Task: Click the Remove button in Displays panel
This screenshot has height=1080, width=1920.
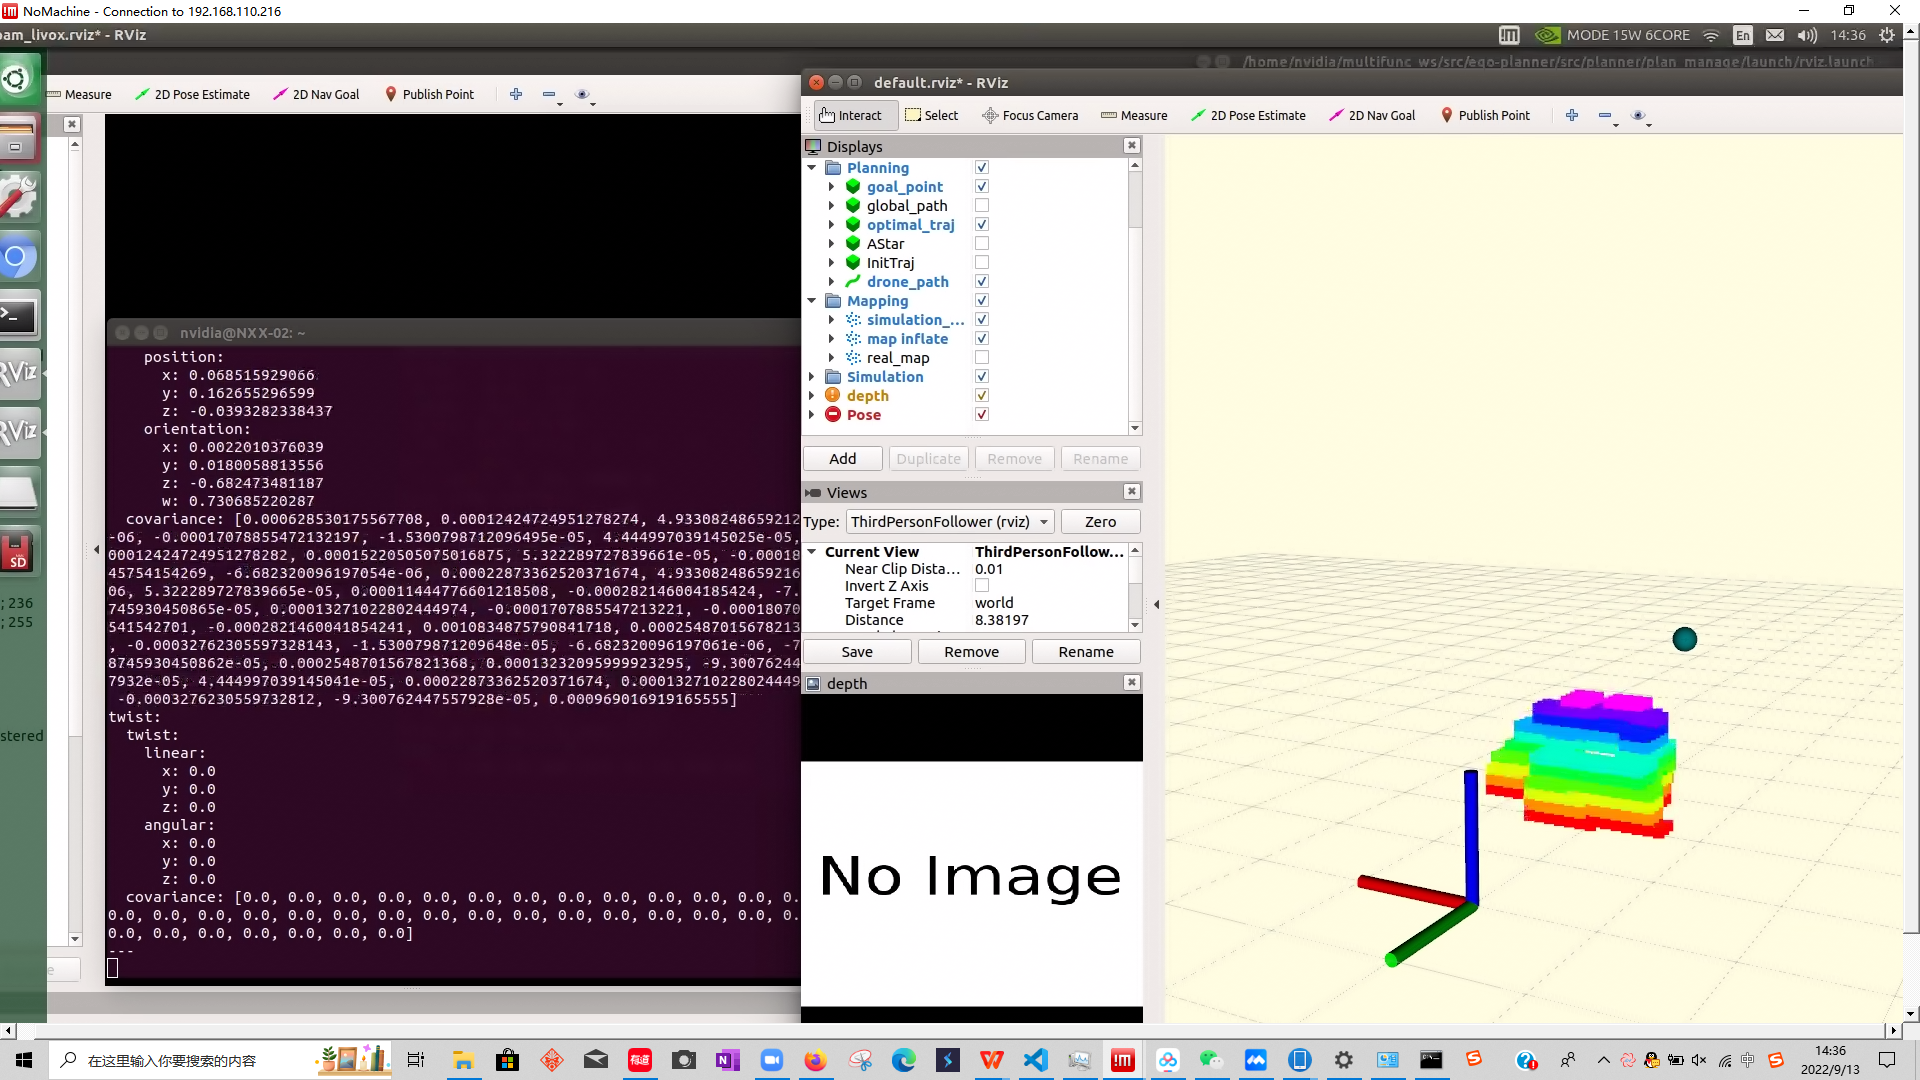Action: (x=1014, y=458)
